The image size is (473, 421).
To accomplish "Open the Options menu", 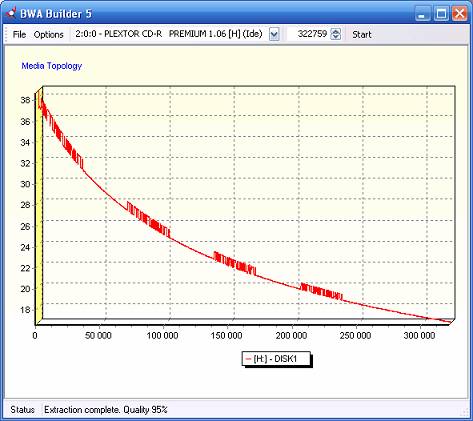I will (49, 34).
